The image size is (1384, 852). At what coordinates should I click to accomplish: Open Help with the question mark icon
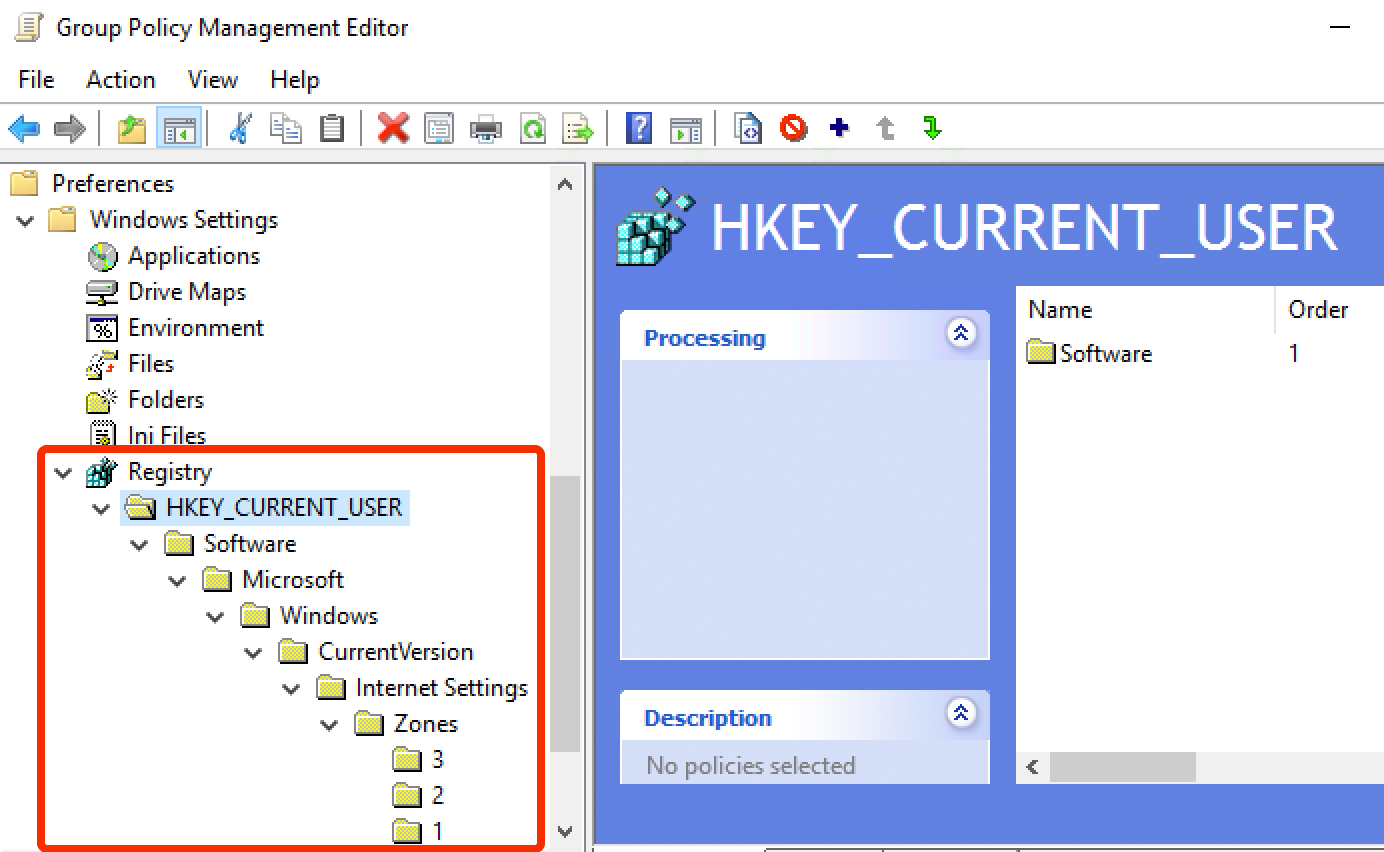pos(639,128)
